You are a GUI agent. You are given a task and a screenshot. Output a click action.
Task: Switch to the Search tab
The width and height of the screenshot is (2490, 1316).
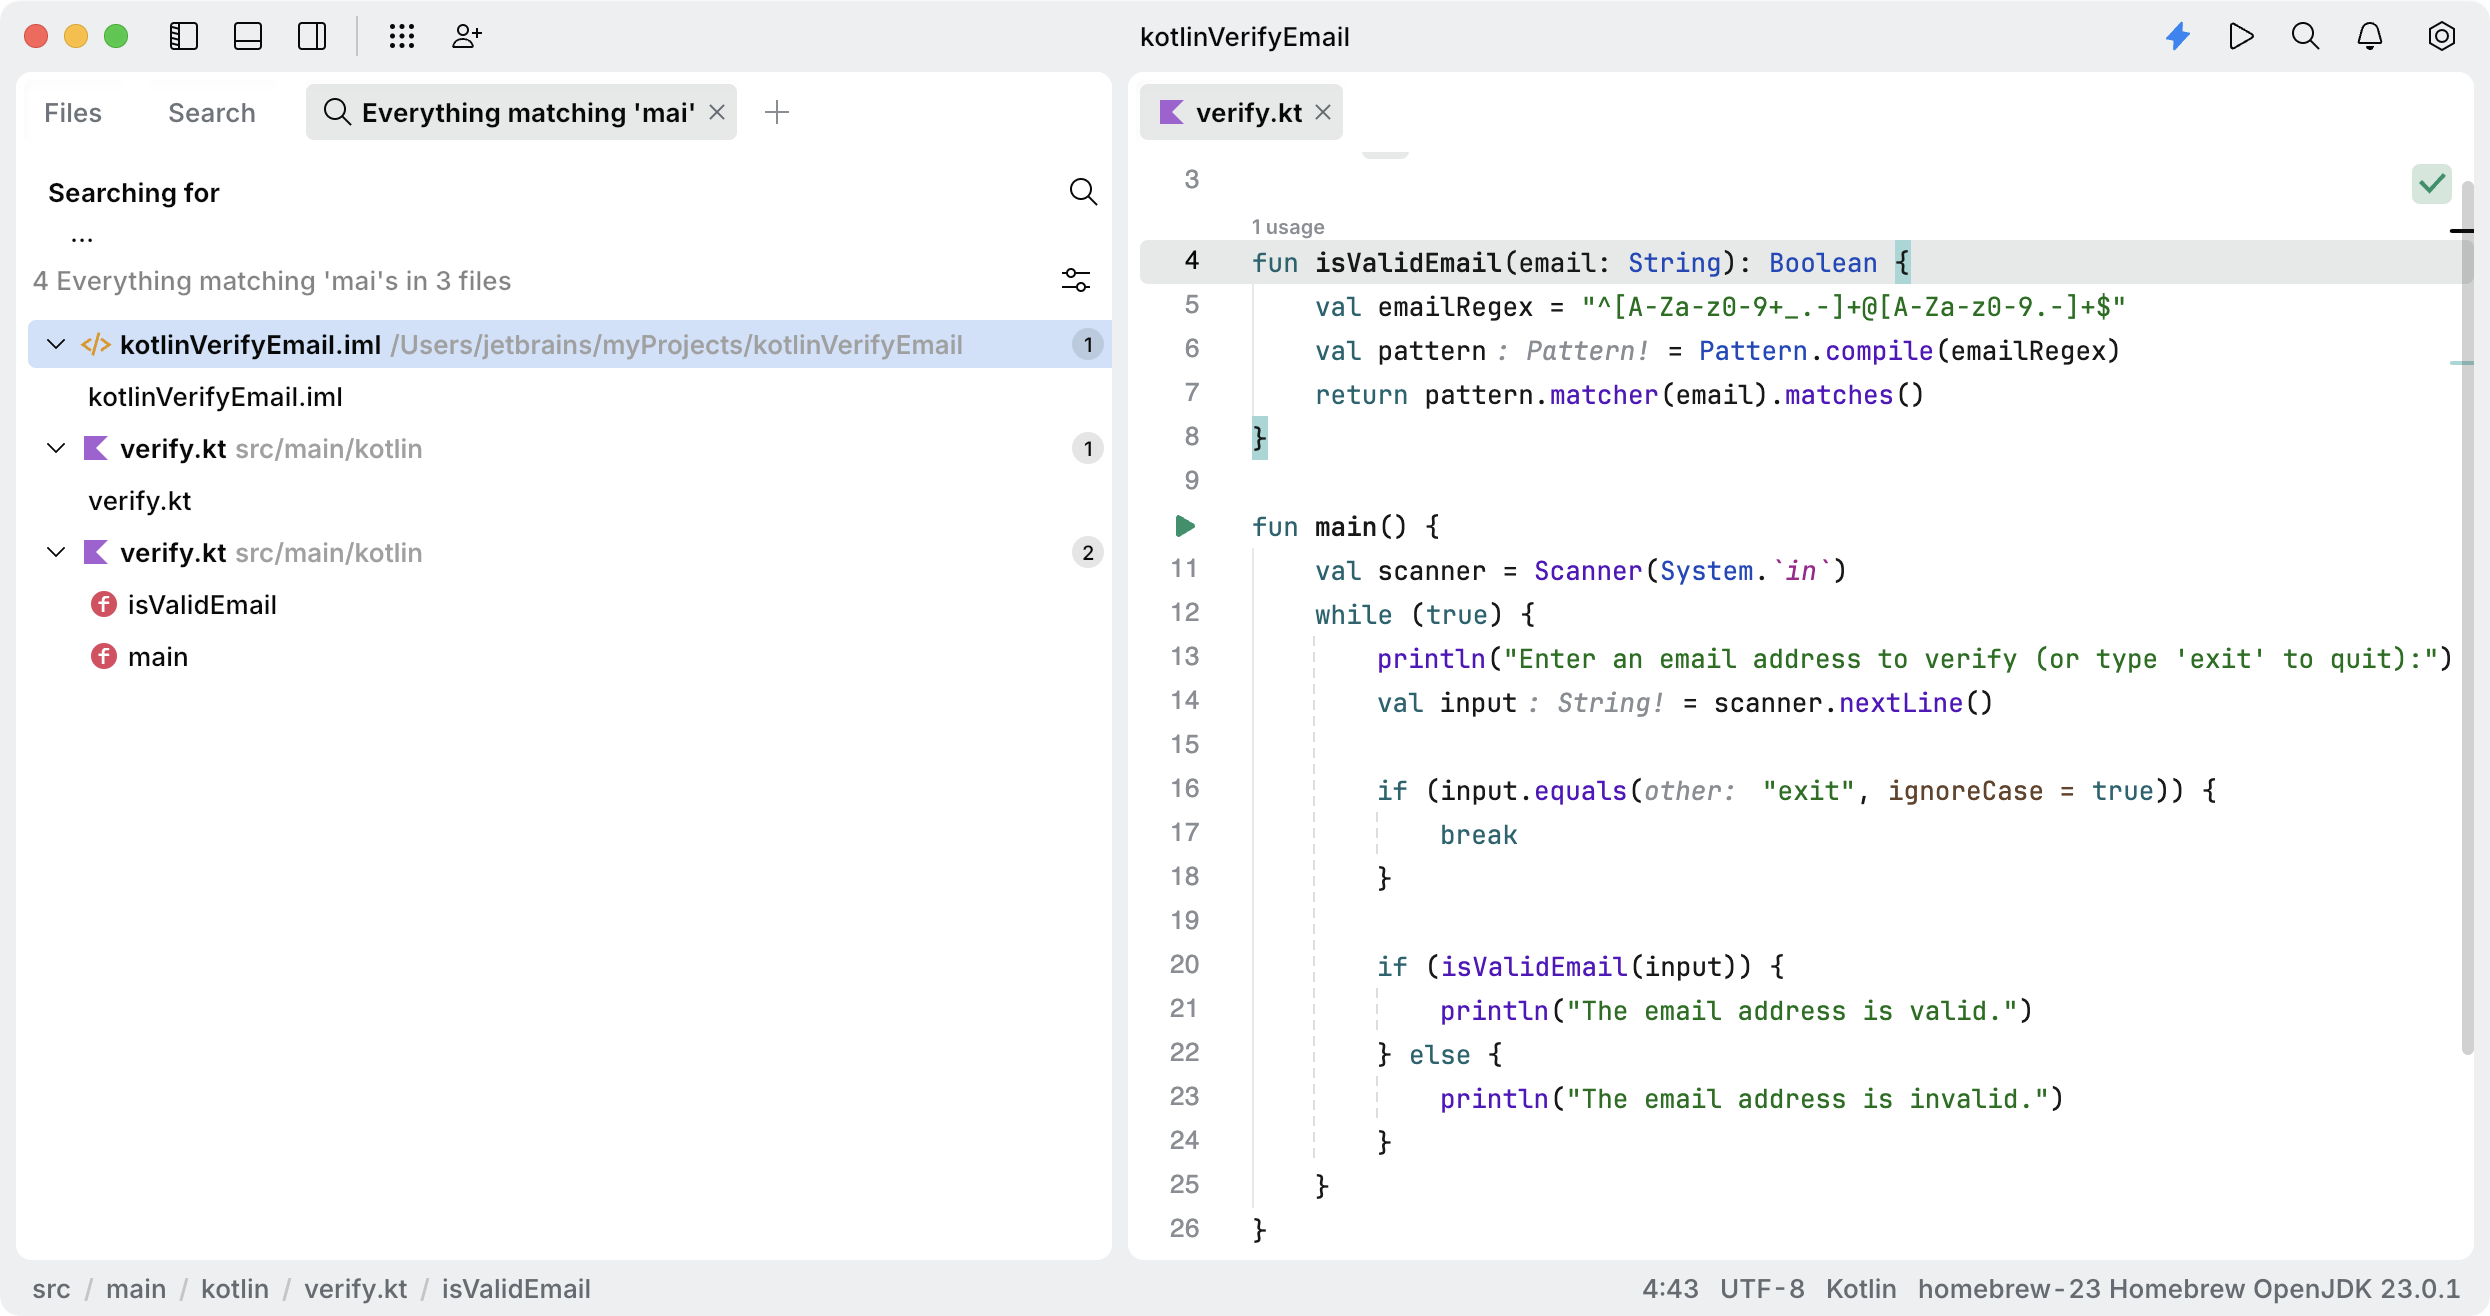pyautogui.click(x=212, y=113)
